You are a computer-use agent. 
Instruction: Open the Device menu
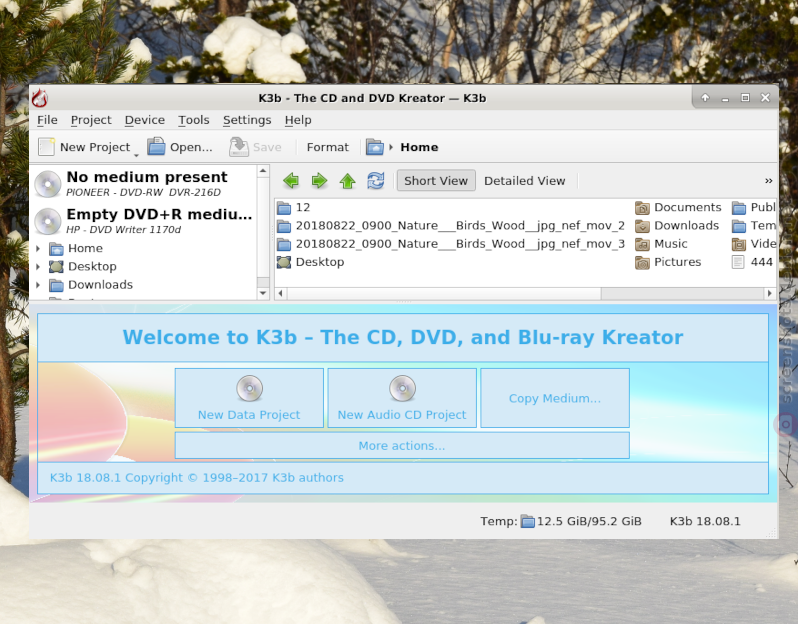pyautogui.click(x=145, y=120)
